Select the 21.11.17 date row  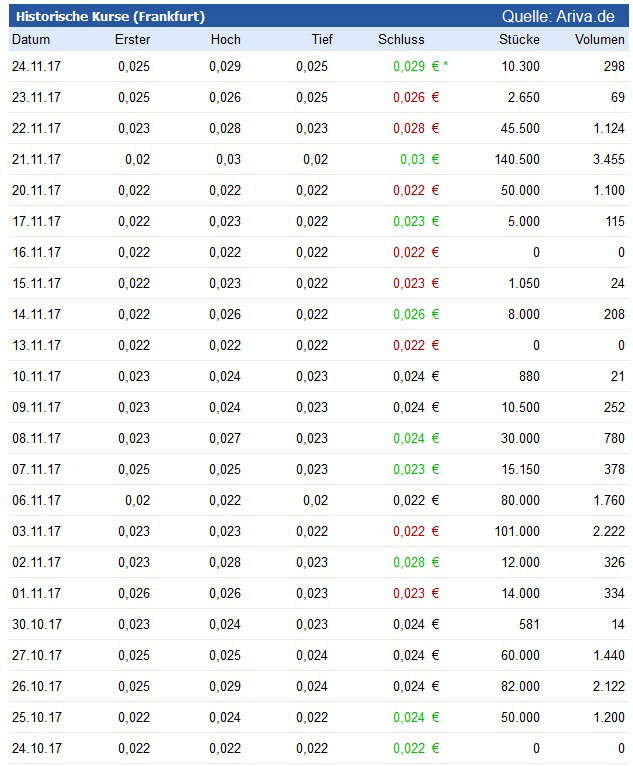[36, 159]
